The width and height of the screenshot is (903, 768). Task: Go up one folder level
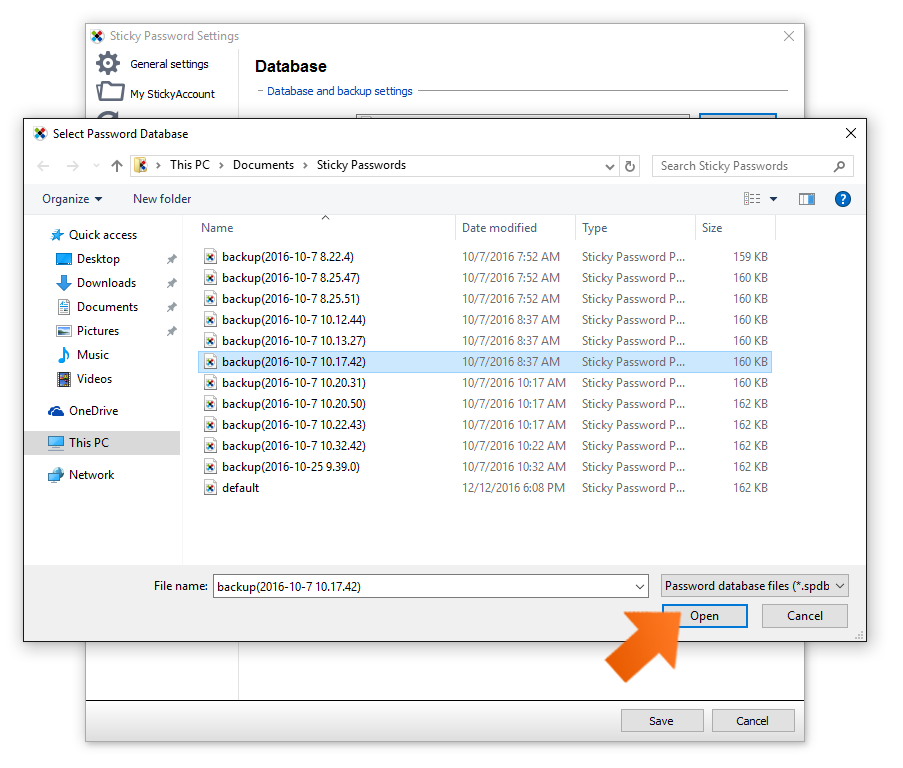pos(117,166)
